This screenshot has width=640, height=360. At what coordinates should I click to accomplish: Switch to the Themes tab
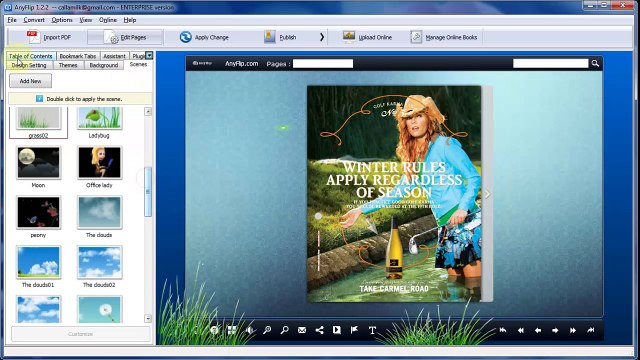(x=68, y=65)
